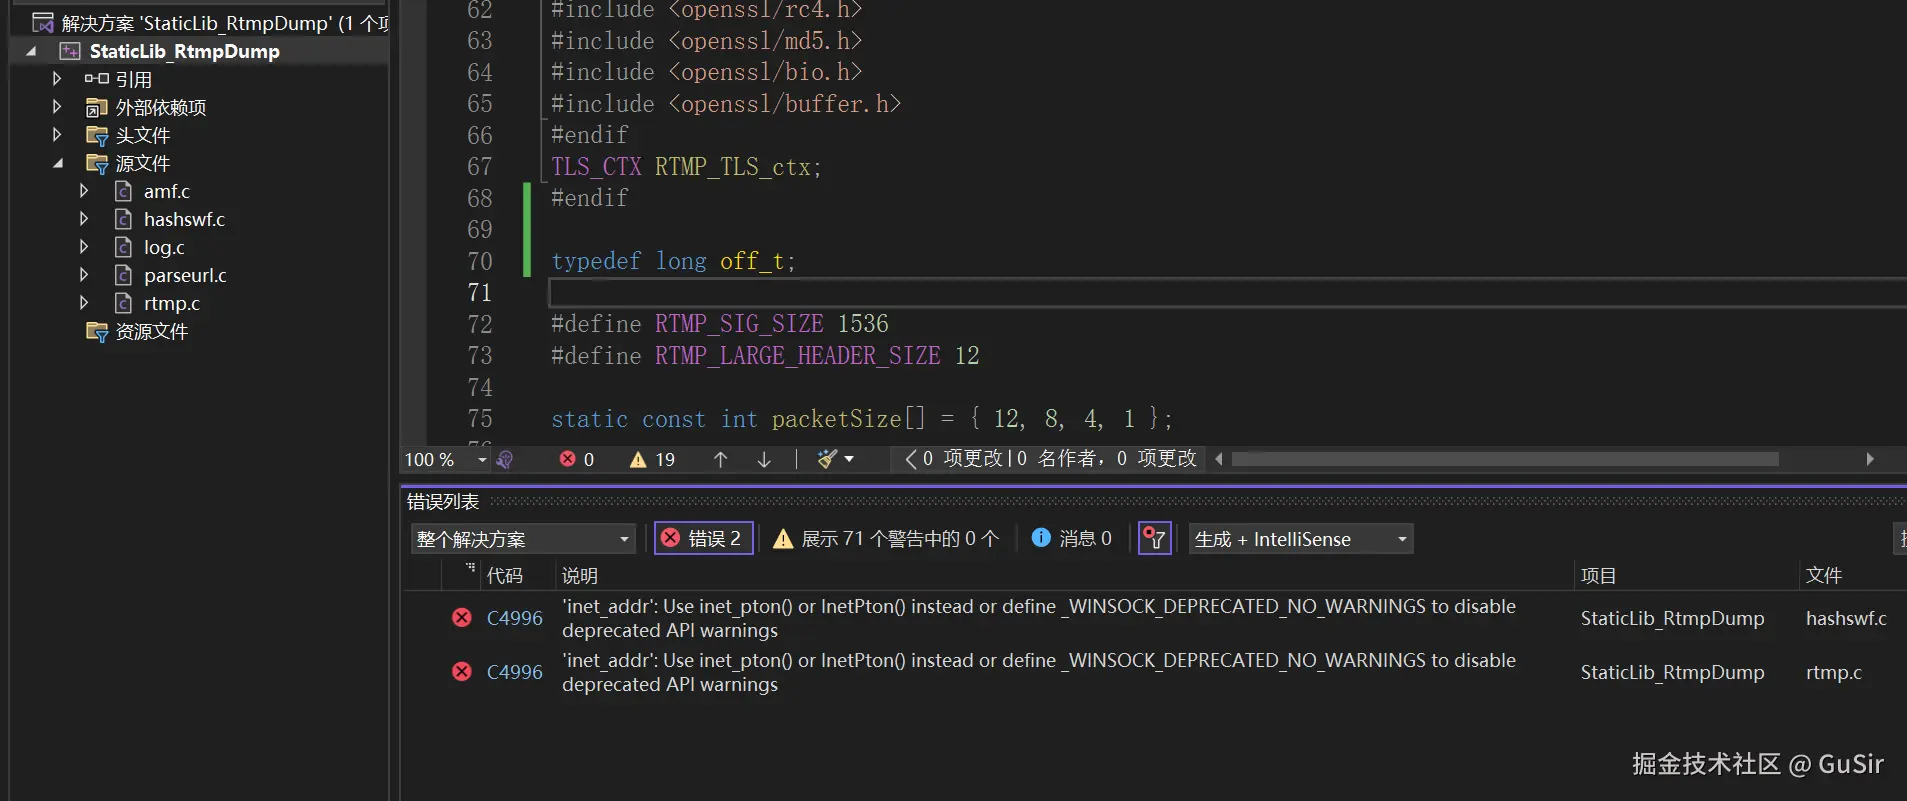Expand the 头文件 folder
The height and width of the screenshot is (801, 1907).
[57, 134]
